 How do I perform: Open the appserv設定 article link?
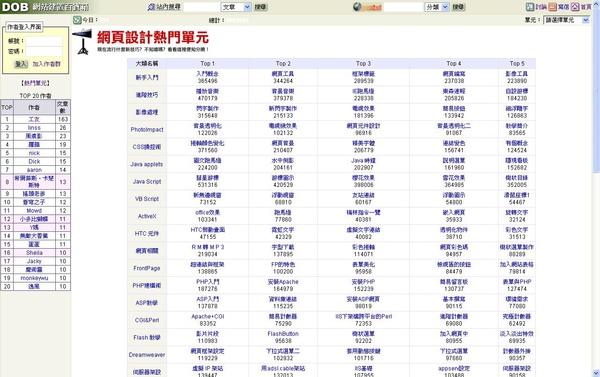[x=454, y=368]
